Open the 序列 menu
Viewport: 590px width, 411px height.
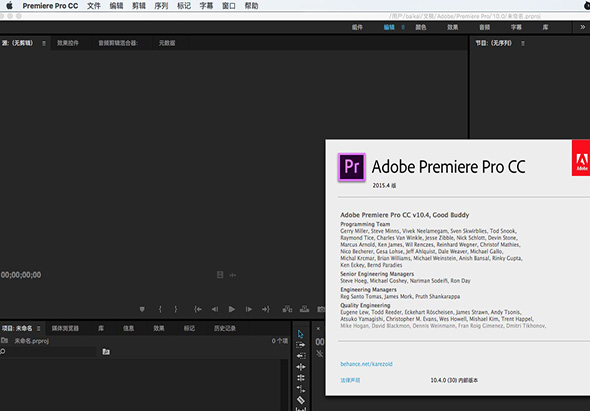pyautogui.click(x=161, y=6)
